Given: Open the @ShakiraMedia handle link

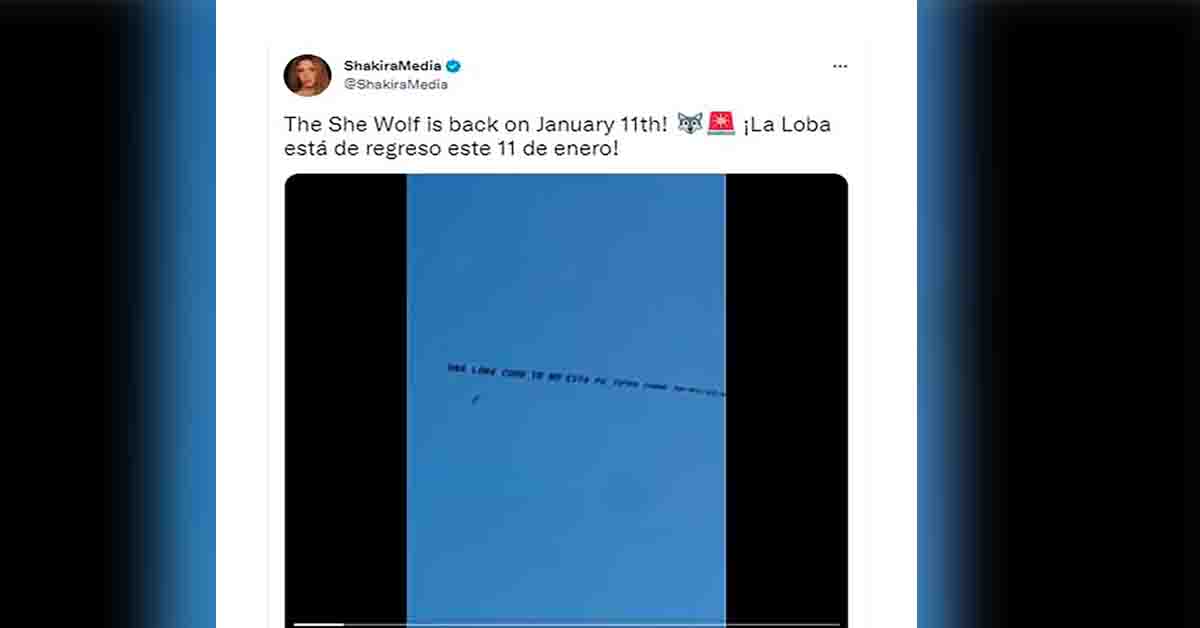Looking at the screenshot, I should coord(395,85).
